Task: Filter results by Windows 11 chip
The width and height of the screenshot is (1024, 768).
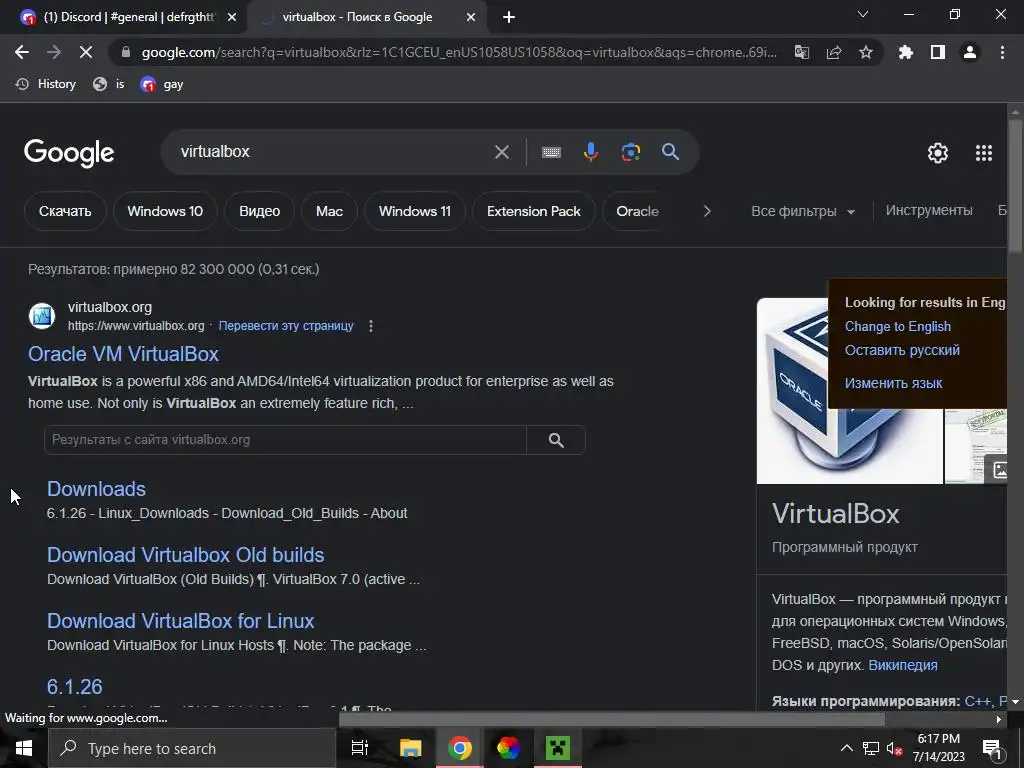Action: (x=415, y=212)
